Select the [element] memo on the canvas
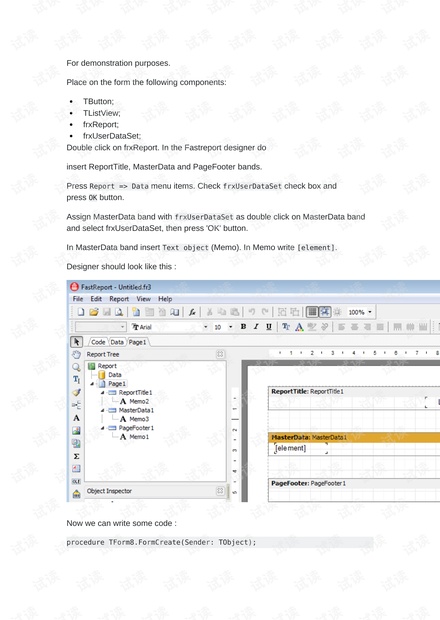Viewport: 440px width, 620px height. tap(301, 448)
